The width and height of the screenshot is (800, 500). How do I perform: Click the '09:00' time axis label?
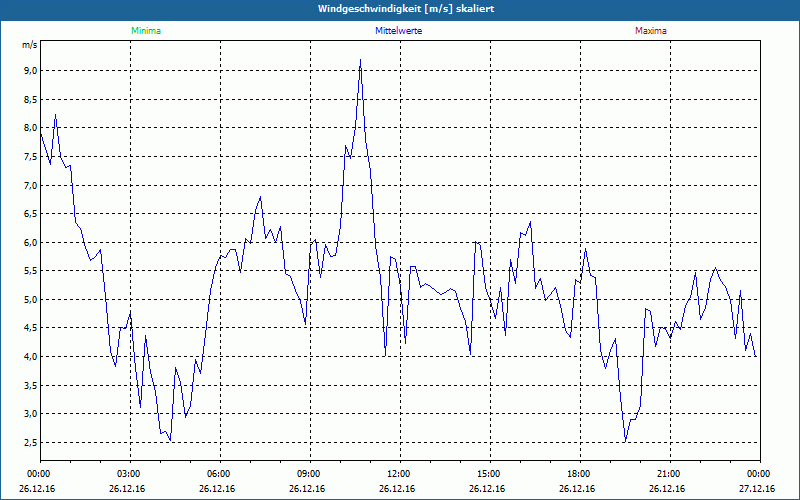click(310, 474)
